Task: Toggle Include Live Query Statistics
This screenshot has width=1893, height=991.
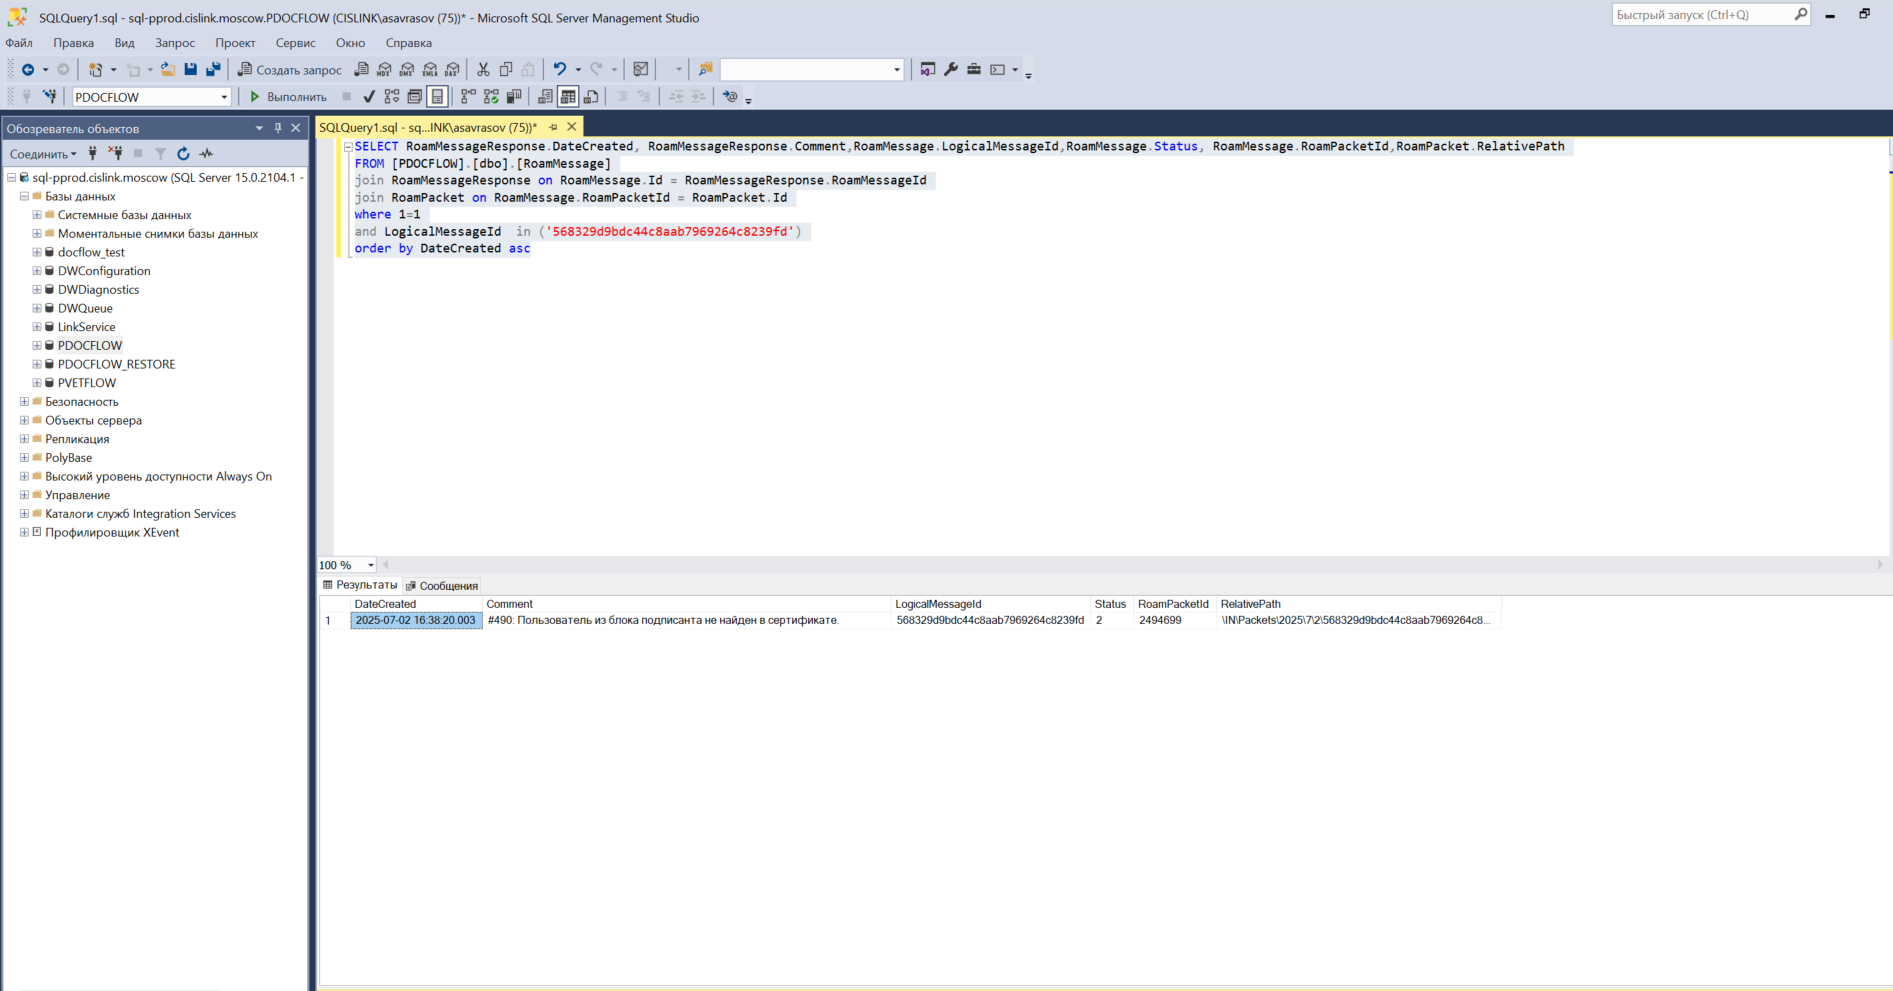Action: point(491,97)
